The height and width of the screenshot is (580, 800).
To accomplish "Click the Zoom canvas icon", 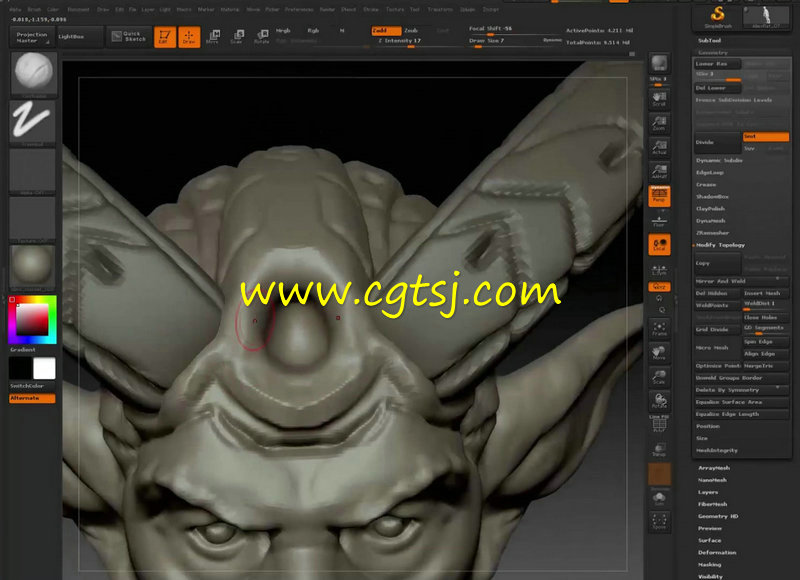I will (659, 123).
